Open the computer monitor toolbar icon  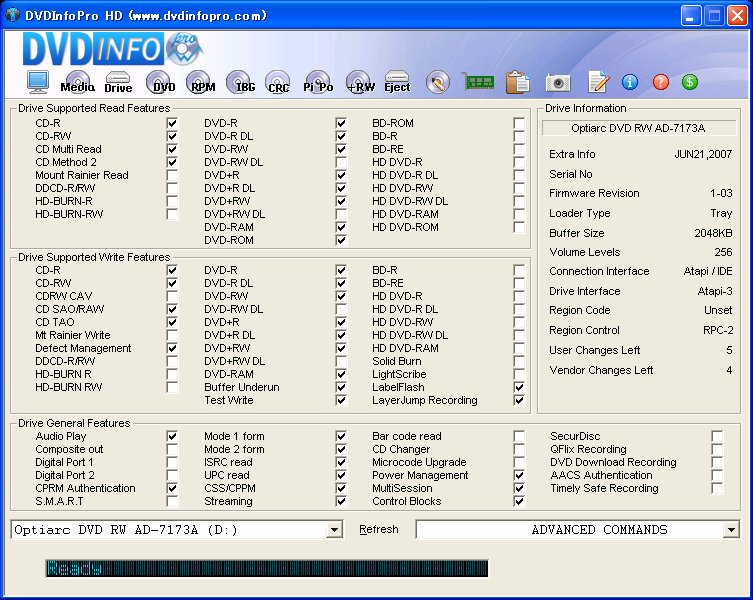pyautogui.click(x=37, y=82)
